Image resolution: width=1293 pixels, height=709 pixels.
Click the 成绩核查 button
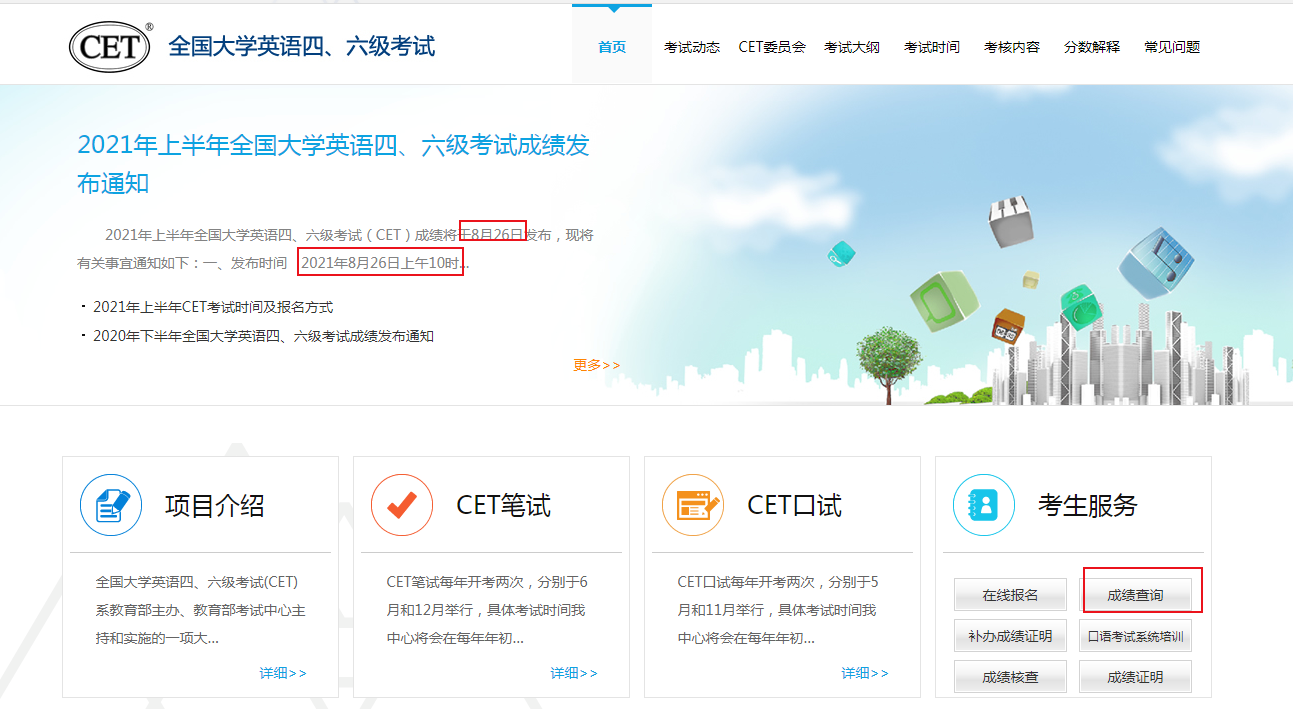point(1010,677)
